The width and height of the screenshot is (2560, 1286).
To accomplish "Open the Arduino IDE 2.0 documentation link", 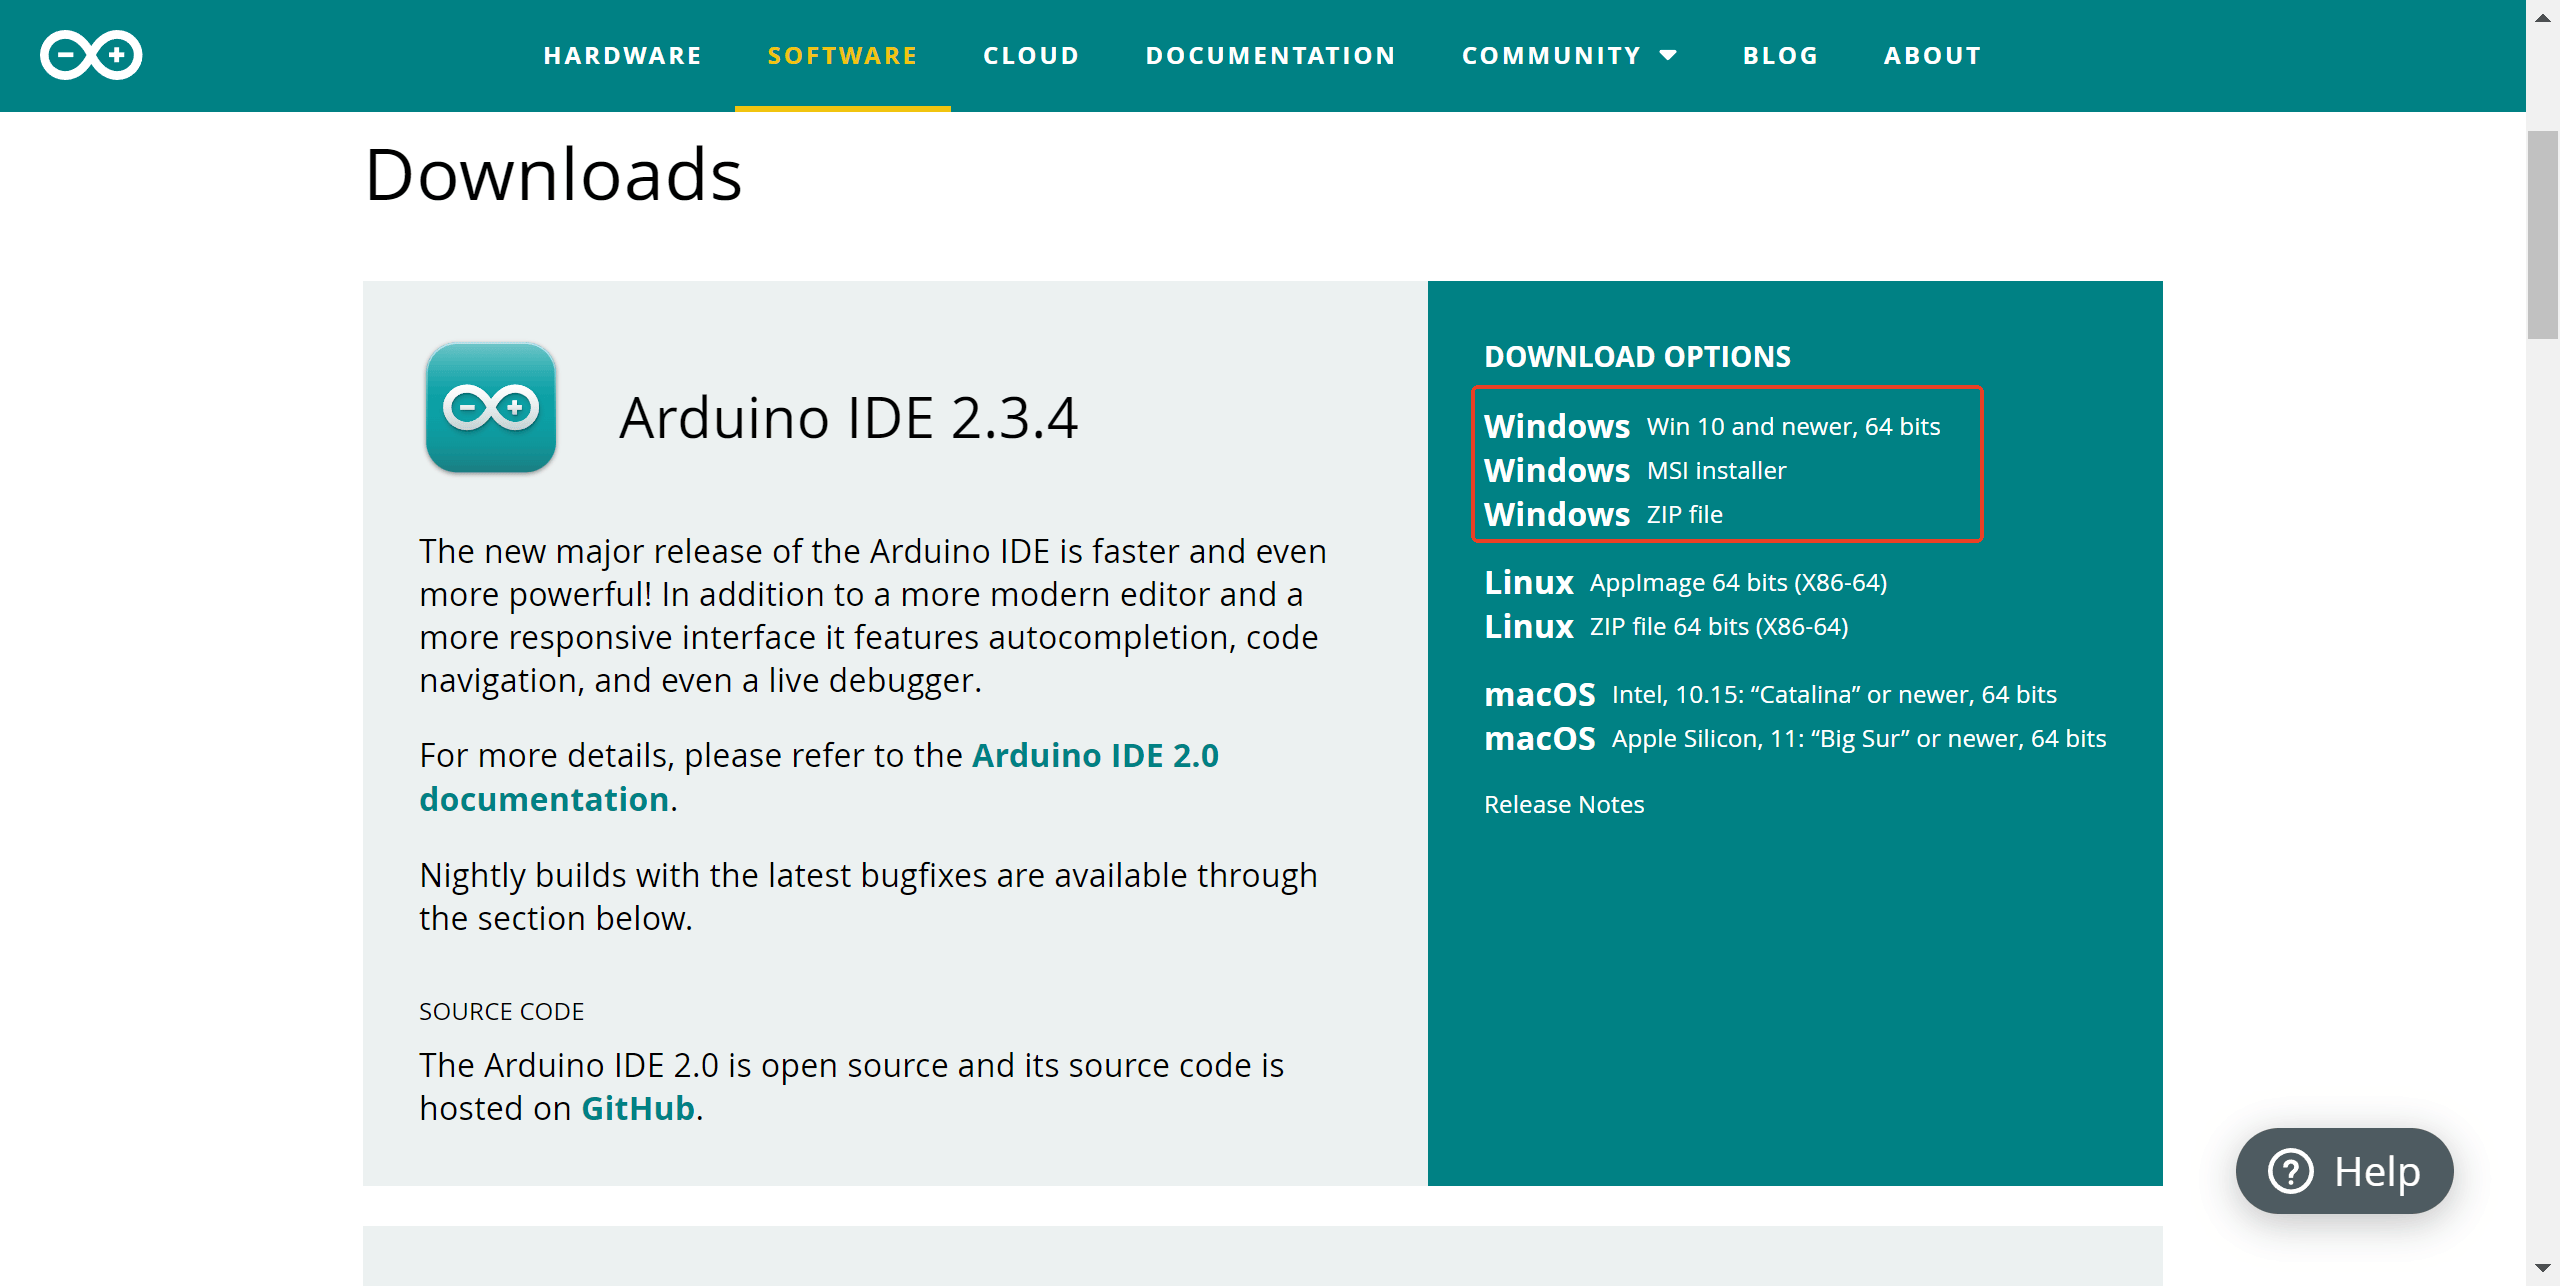I will [x=1096, y=755].
